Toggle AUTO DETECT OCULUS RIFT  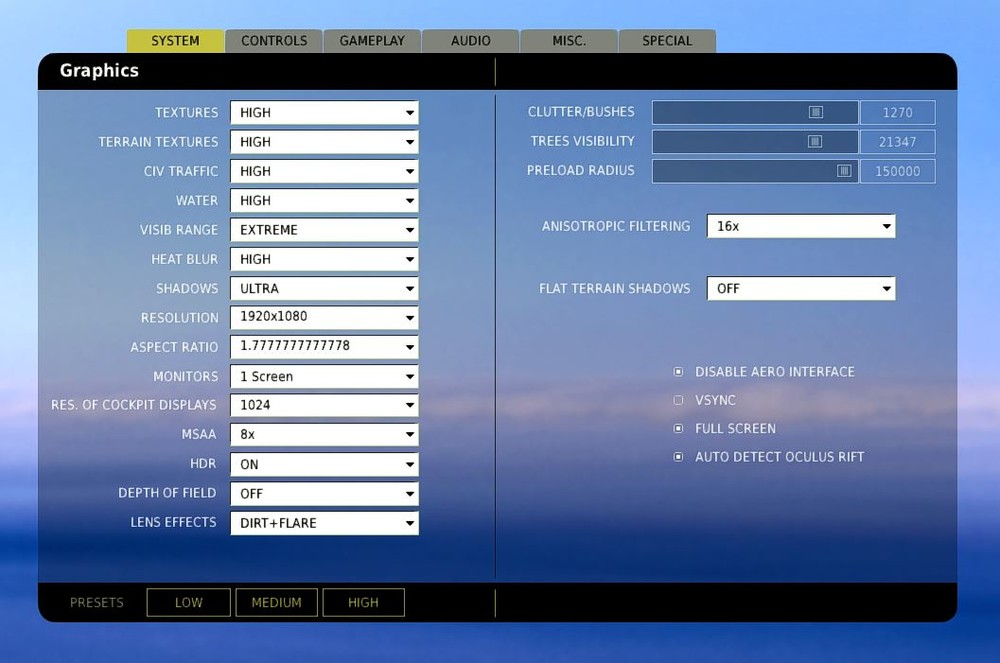pyautogui.click(x=678, y=457)
